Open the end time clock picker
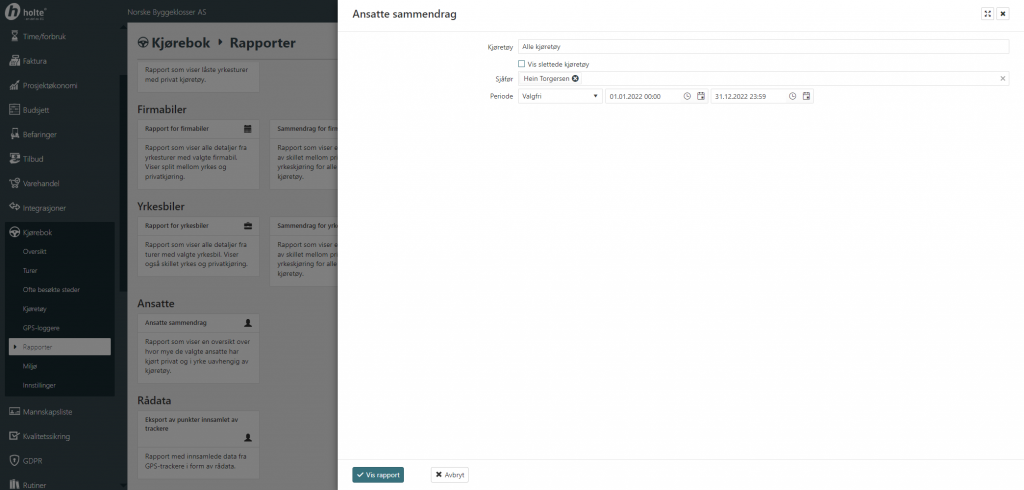The width and height of the screenshot is (1024, 490). click(x=792, y=96)
